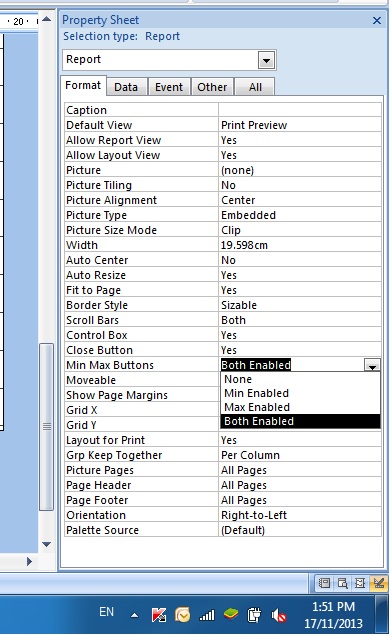Screen dimensions: 392x637
Task: Click Default View value Print Preview
Action: click(x=300, y=125)
